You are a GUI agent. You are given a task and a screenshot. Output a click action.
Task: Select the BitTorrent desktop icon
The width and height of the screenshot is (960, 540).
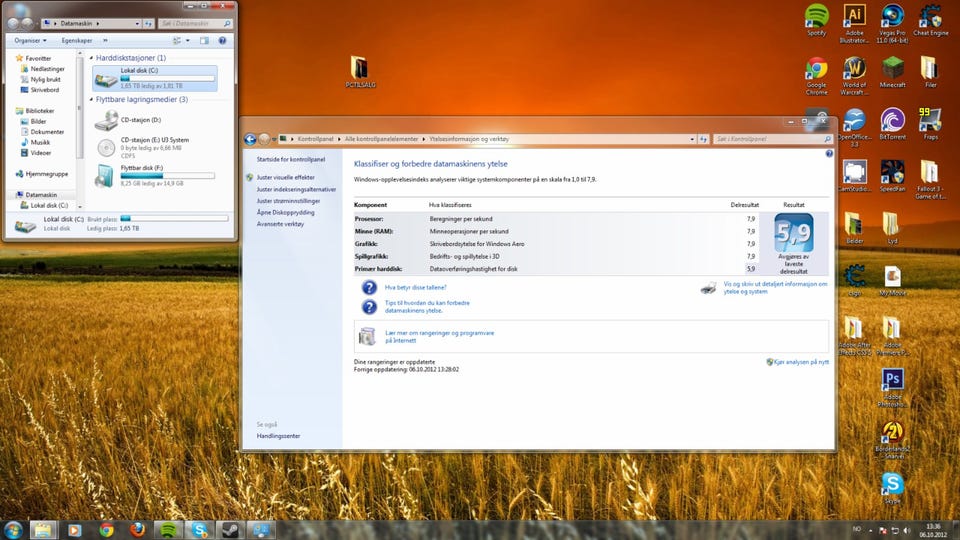(x=892, y=121)
